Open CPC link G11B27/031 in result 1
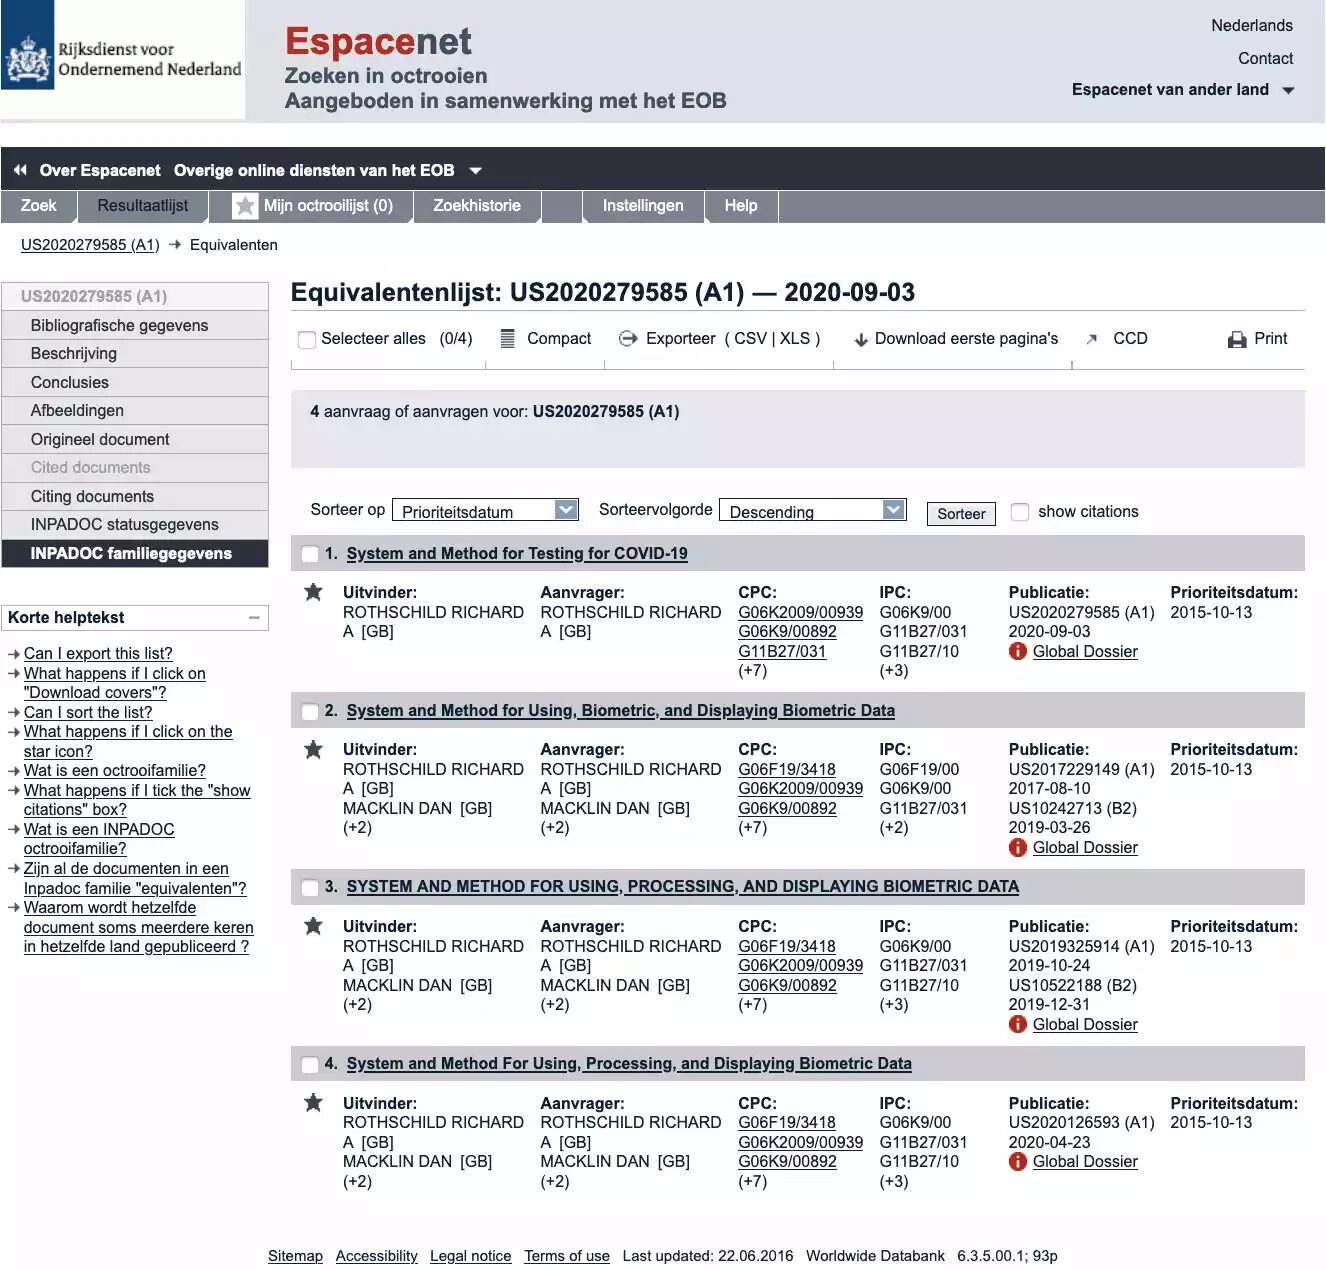The image size is (1326, 1270). point(782,652)
